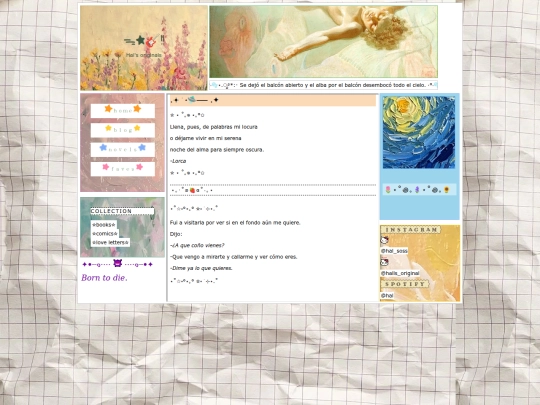The height and width of the screenshot is (405, 540).
Task: Click the strawberry emoji in divider
Action: point(192,190)
